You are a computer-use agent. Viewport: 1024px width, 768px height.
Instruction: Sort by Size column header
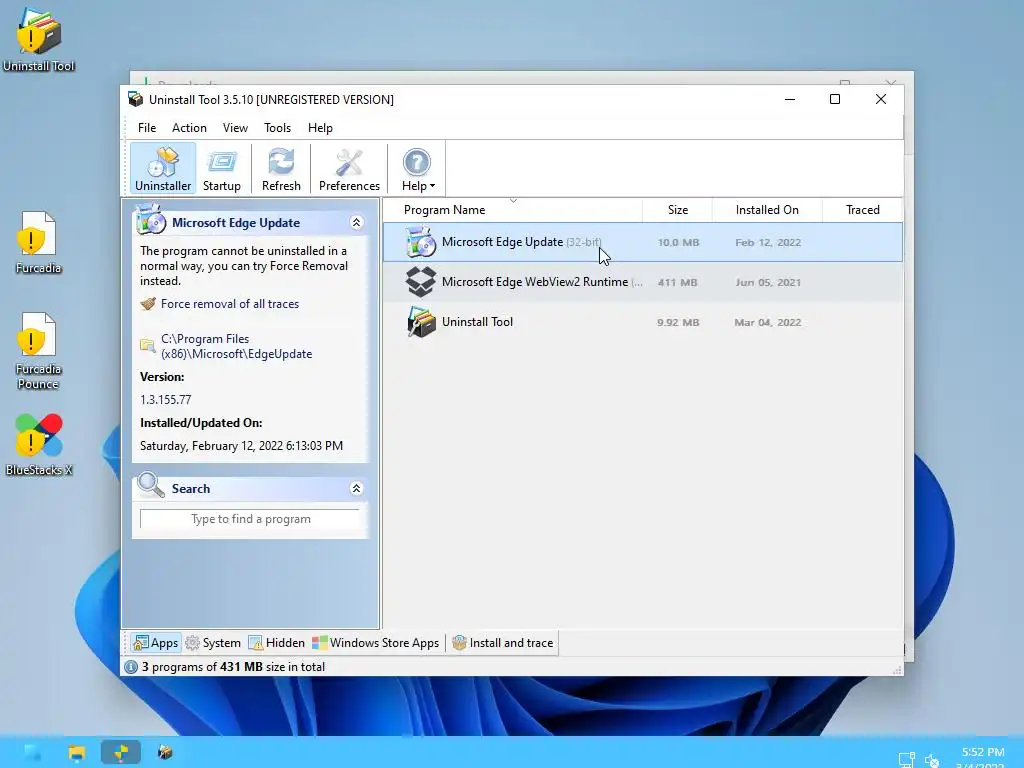point(677,210)
